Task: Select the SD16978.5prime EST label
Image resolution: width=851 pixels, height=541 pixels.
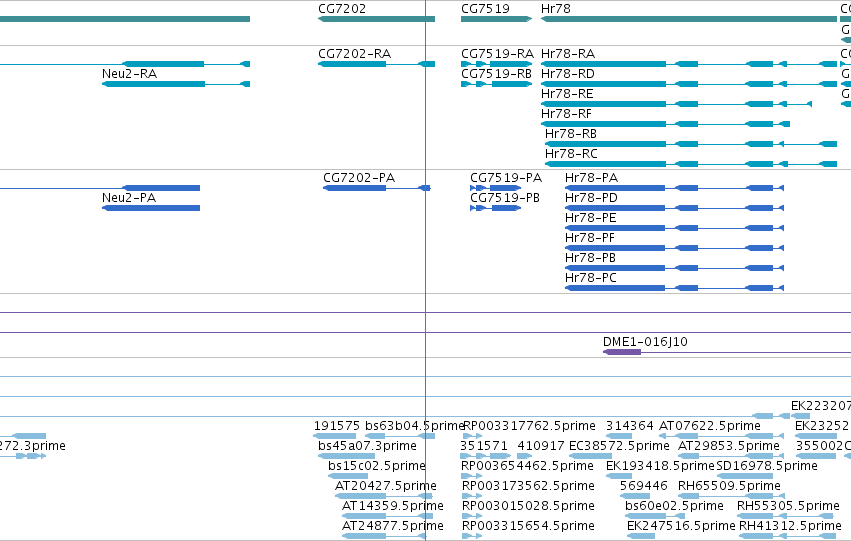Action: pyautogui.click(x=767, y=466)
